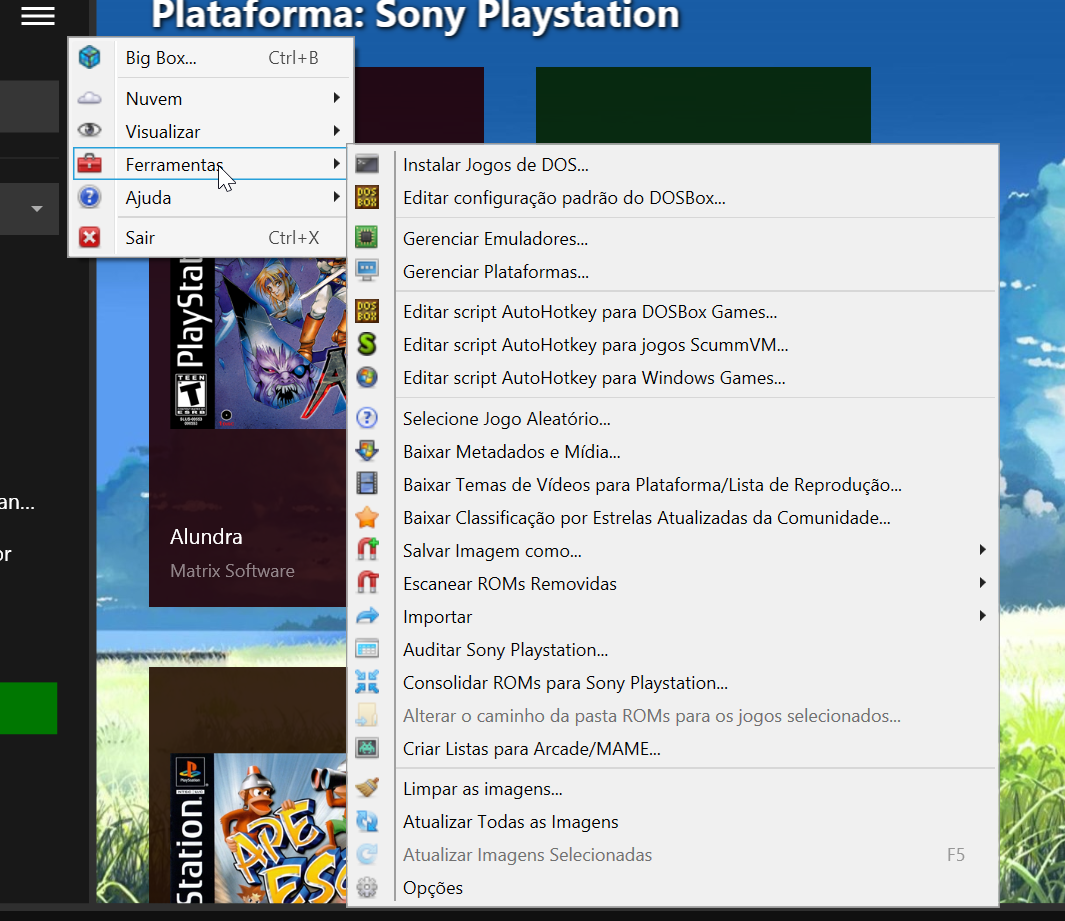1065x921 pixels.
Task: Click the DOSBox icon beside Editar configuração padrão
Action: coord(367,198)
